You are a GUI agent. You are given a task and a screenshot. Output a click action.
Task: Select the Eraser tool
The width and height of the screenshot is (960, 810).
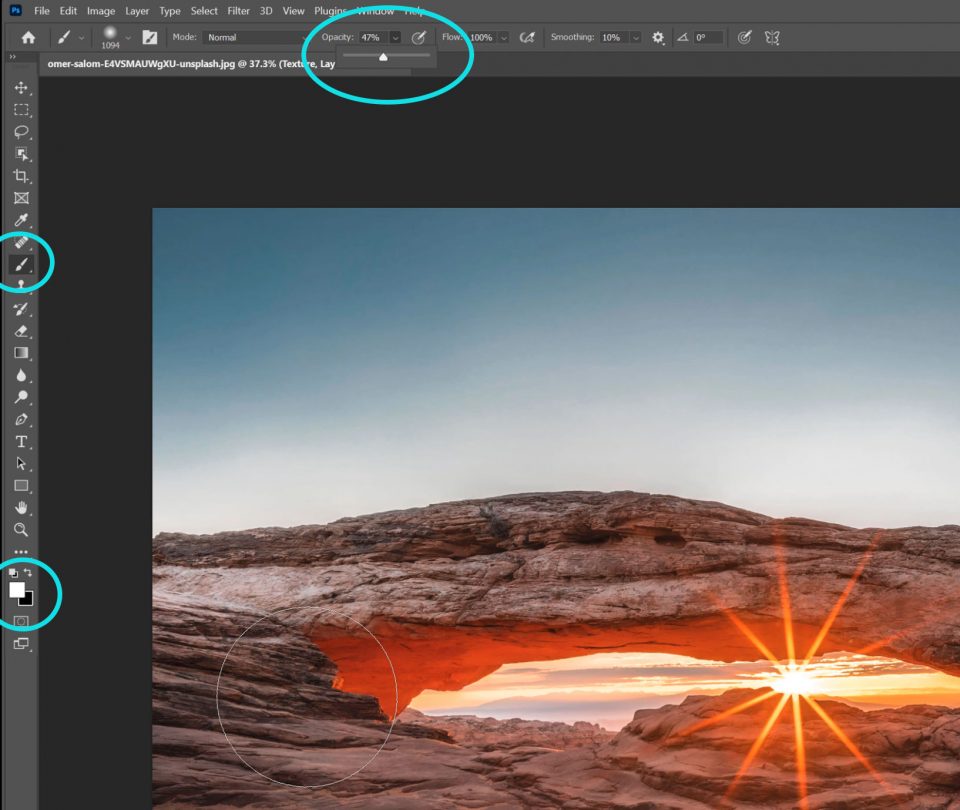pyautogui.click(x=20, y=331)
